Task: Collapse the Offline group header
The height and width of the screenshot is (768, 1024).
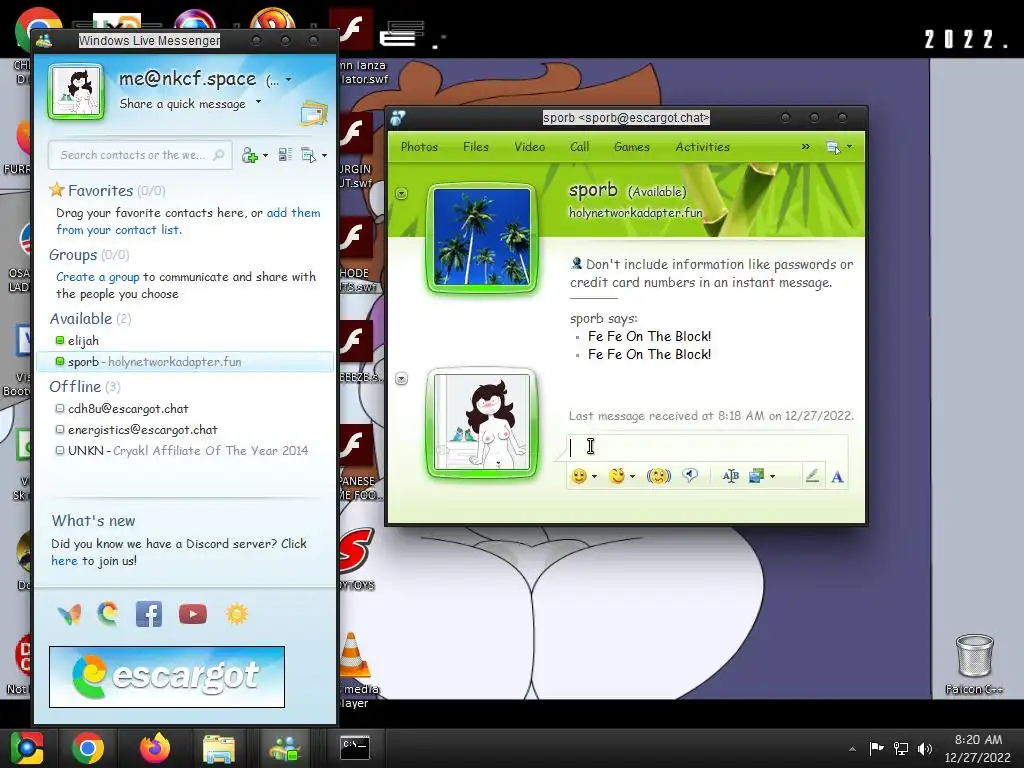Action: [85, 387]
